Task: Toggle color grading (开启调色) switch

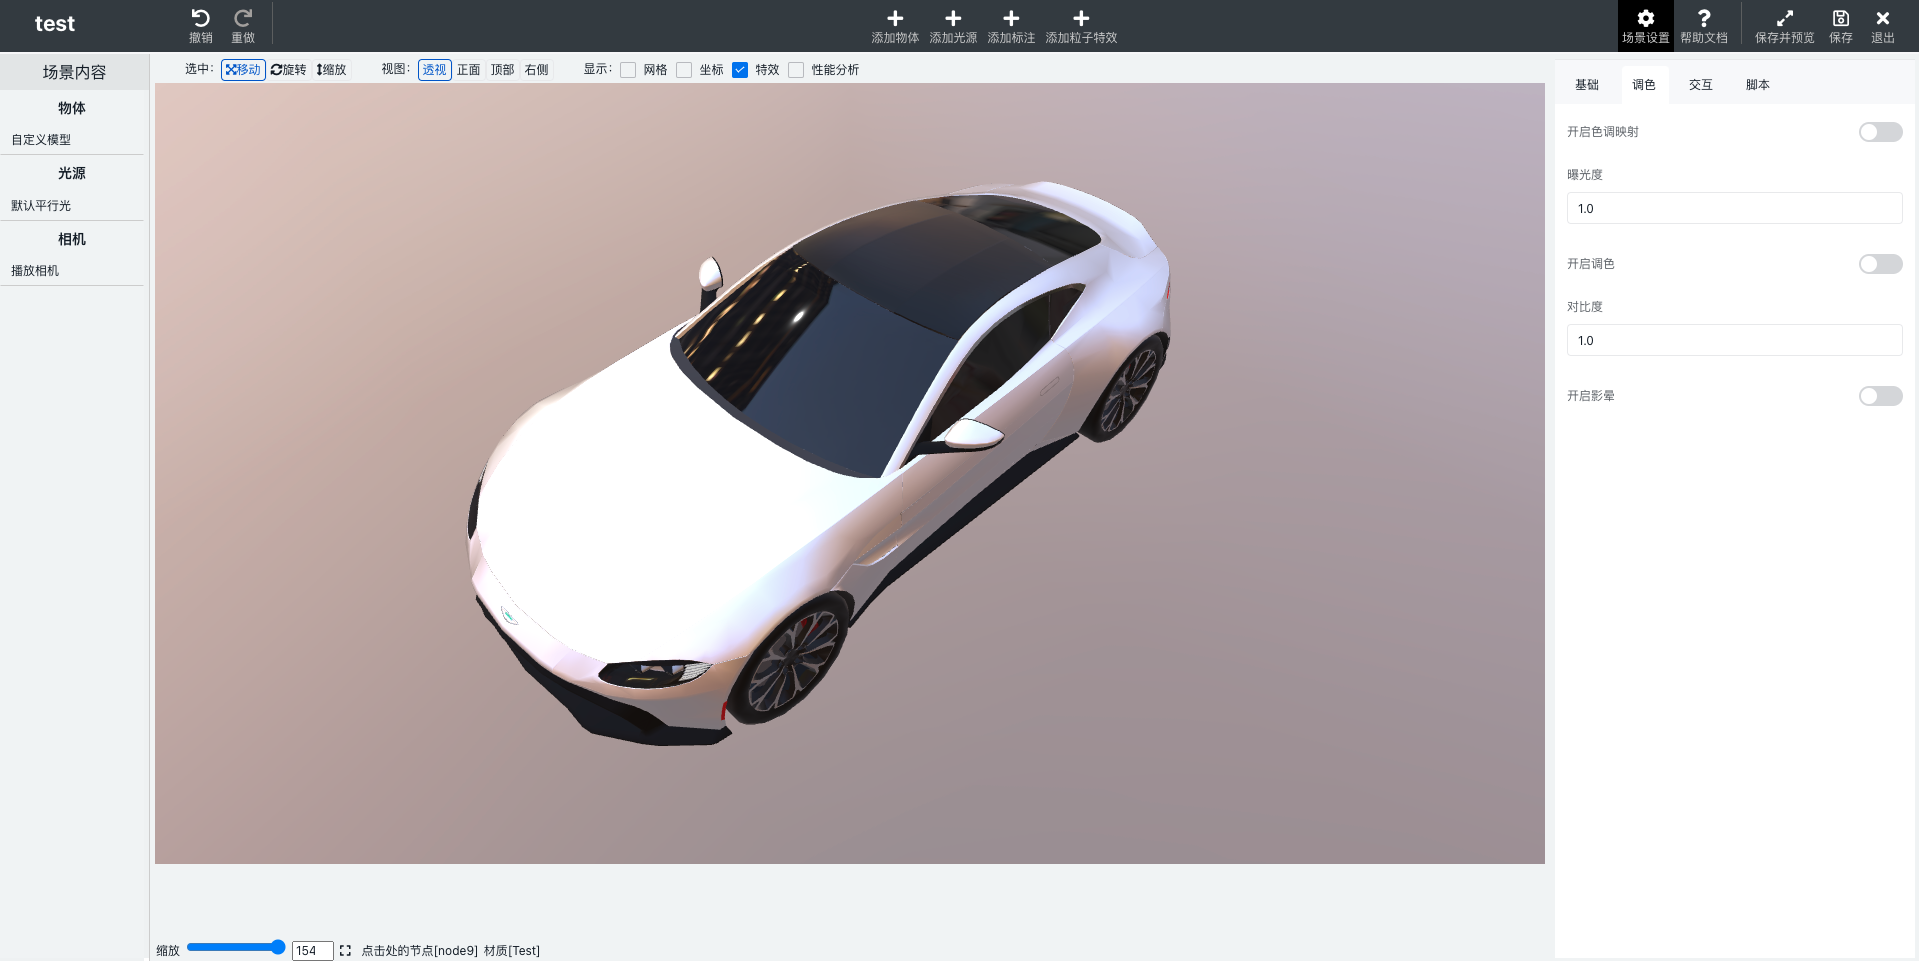Action: (1880, 264)
